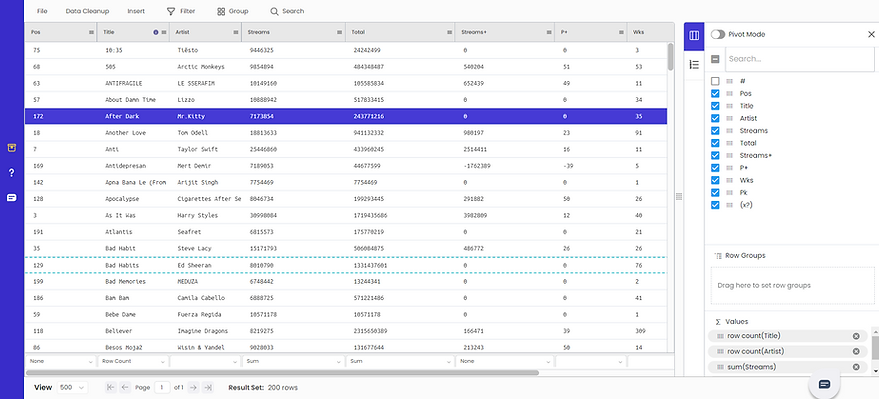Screen dimensions: 879x399
Task: Remove row count(Title) from Values
Action: pos(856,336)
